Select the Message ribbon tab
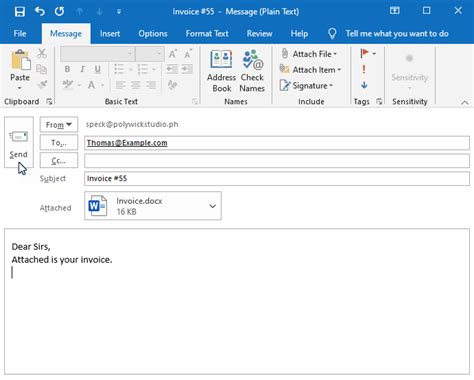This screenshot has width=474, height=380. (66, 34)
